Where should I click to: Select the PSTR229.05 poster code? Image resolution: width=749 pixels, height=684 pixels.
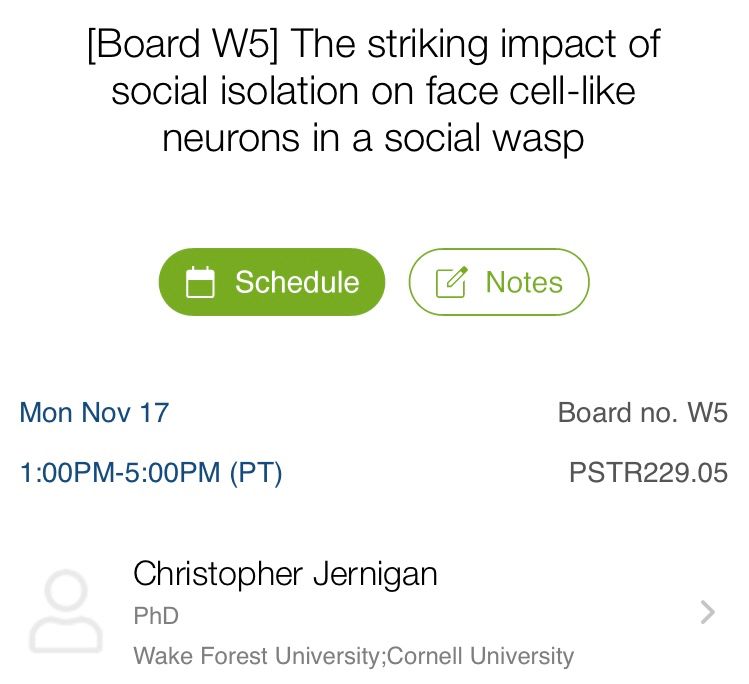[648, 472]
